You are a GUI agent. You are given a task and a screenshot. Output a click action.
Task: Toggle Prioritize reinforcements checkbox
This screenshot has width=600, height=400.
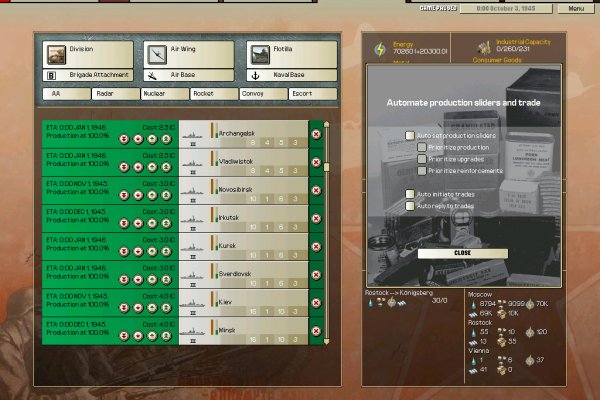[x=422, y=171]
